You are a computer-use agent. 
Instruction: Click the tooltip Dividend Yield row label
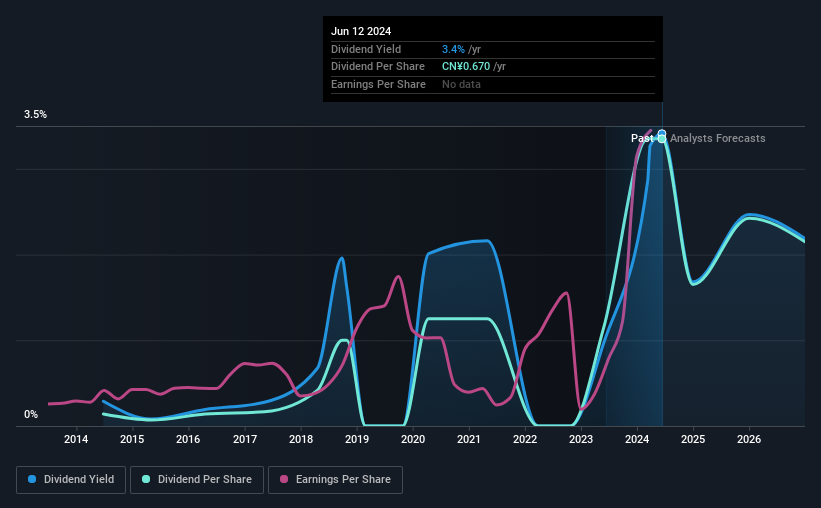[366, 49]
